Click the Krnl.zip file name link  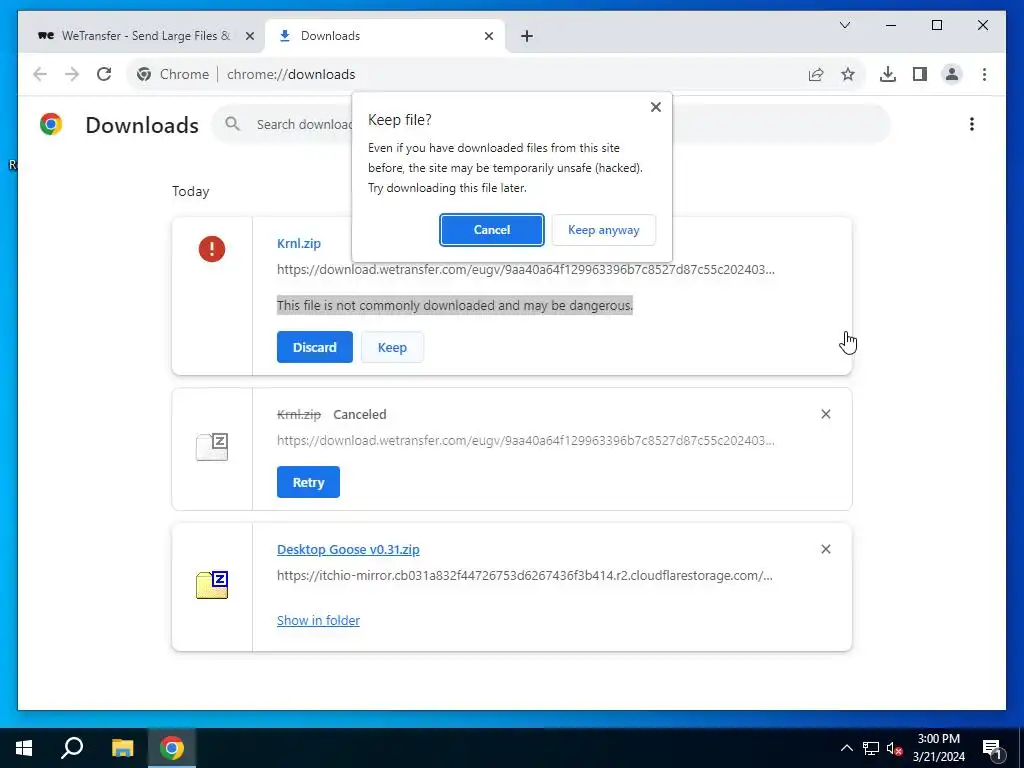299,243
